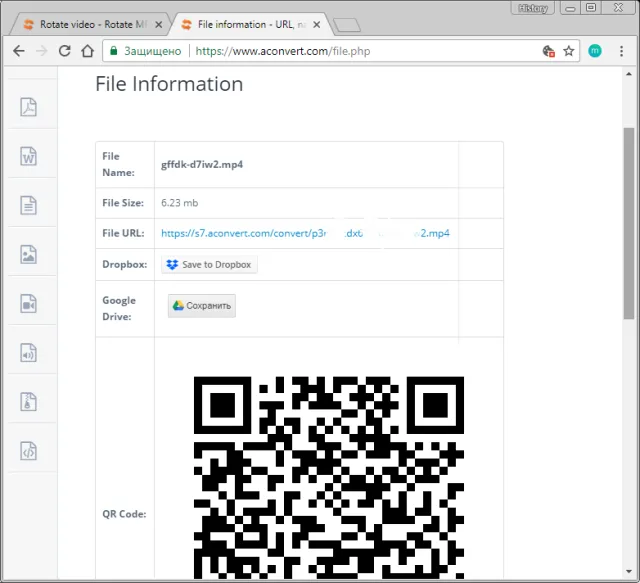Click the File URL: row label
The height and width of the screenshot is (583, 640).
123,233
